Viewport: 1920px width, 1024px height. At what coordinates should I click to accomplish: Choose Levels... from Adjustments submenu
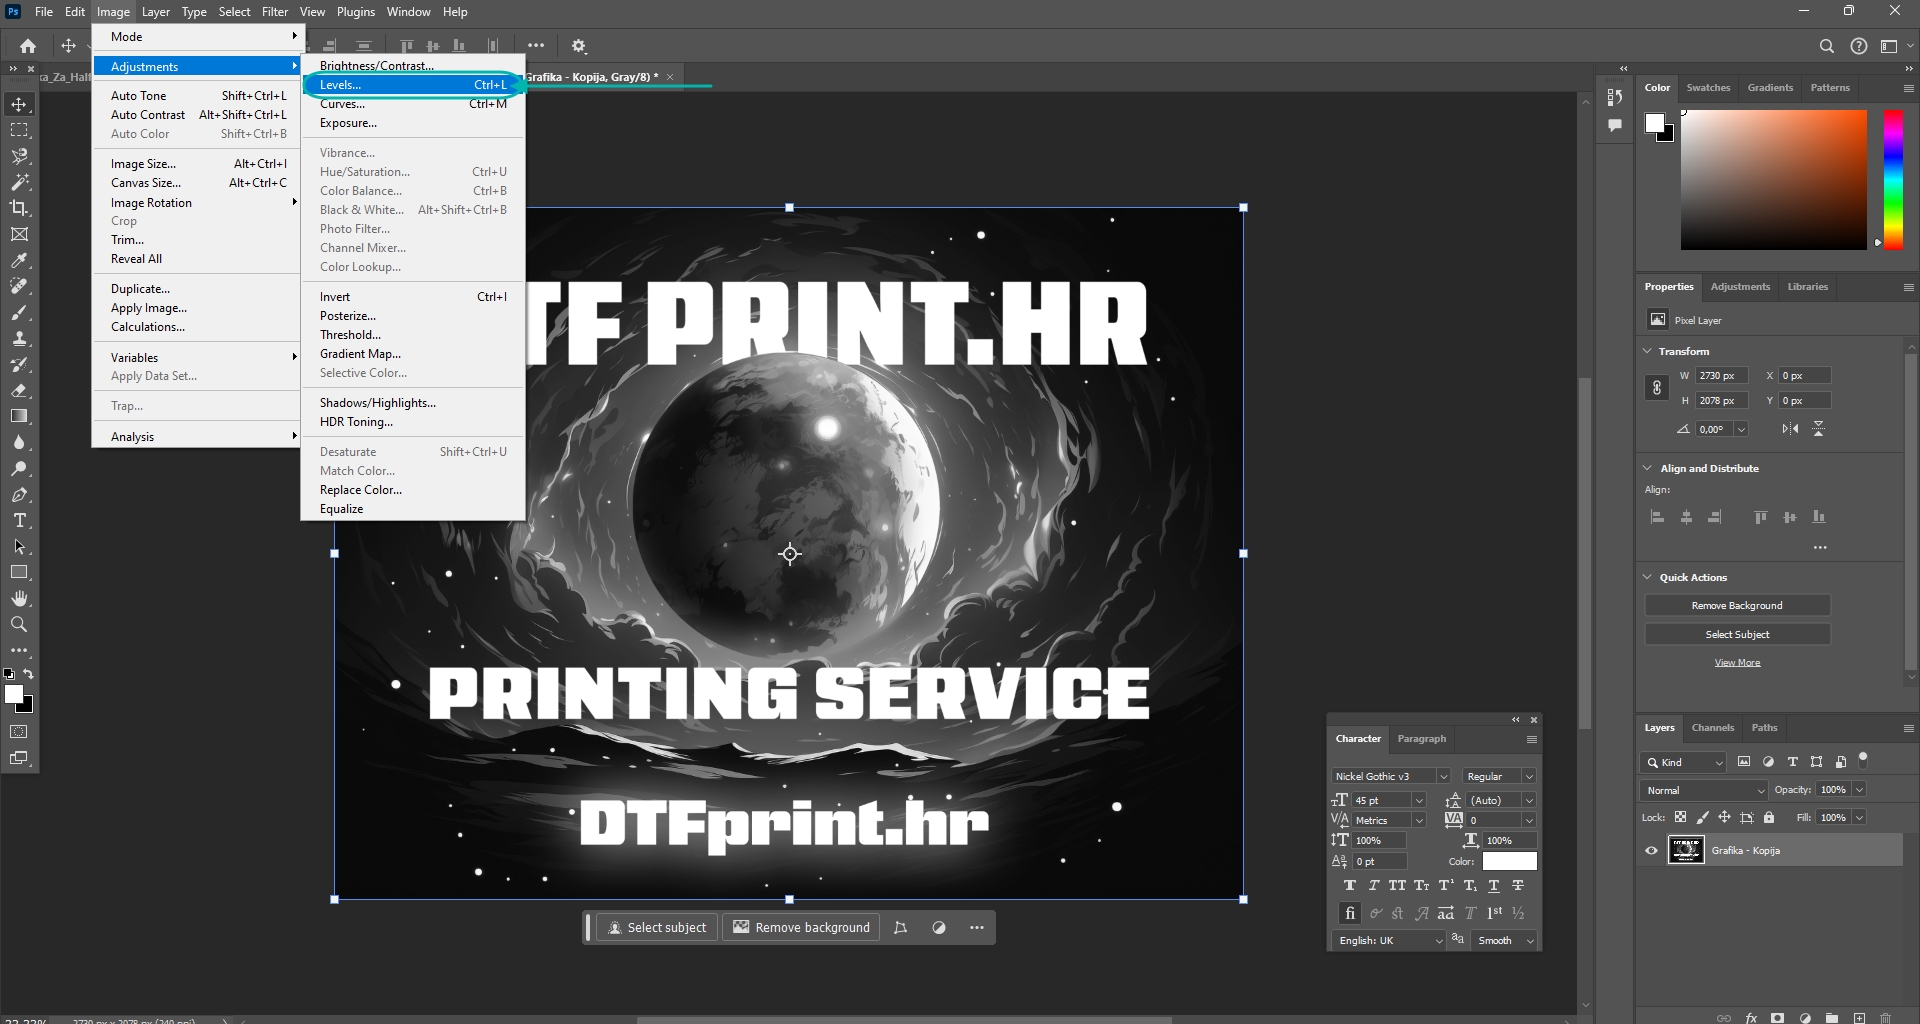(x=413, y=85)
